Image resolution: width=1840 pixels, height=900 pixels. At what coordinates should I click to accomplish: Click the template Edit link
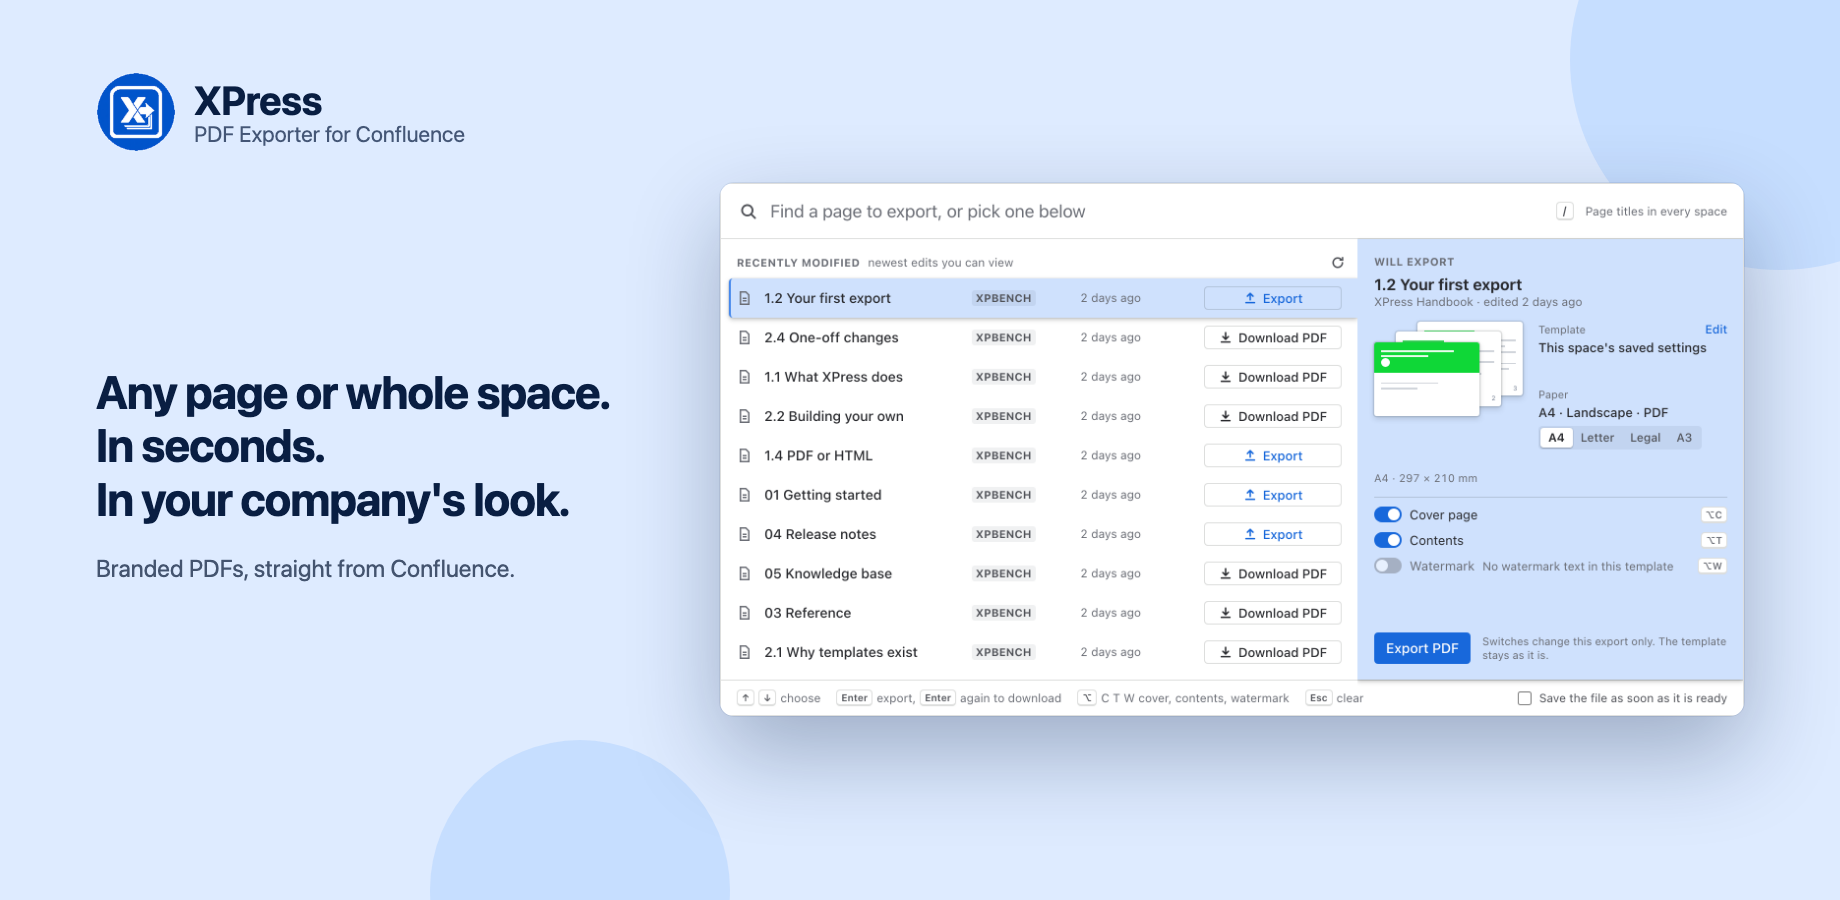point(1716,330)
